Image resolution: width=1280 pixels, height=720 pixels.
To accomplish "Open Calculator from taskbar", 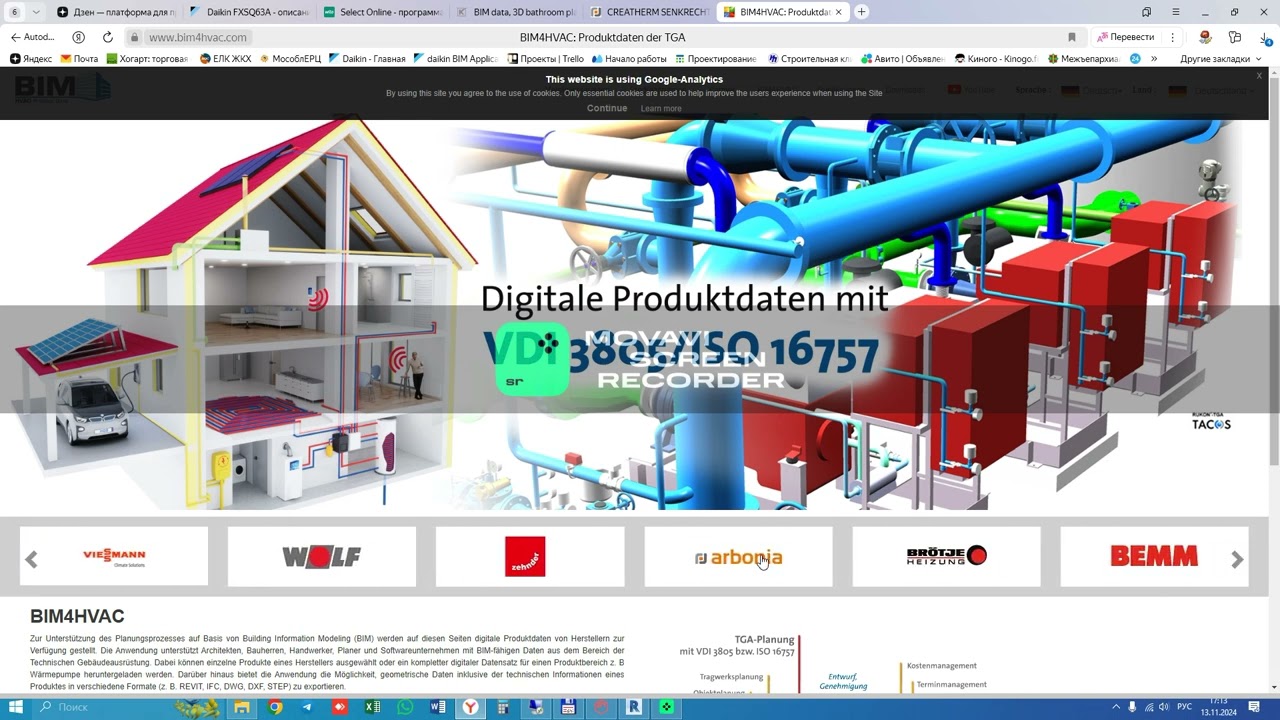I will click(503, 707).
